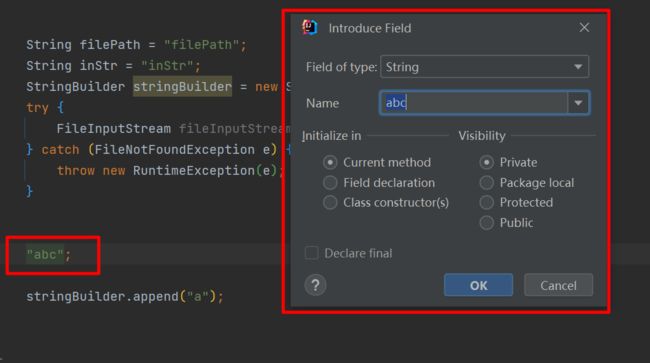This screenshot has height=363, width=650.
Task: Open the help question mark button
Action: pyautogui.click(x=315, y=285)
